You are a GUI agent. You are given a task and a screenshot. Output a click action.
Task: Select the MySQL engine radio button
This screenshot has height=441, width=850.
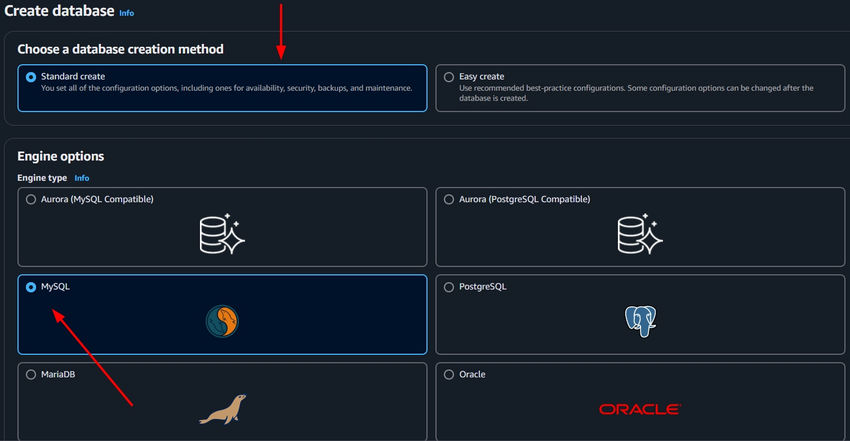point(31,287)
